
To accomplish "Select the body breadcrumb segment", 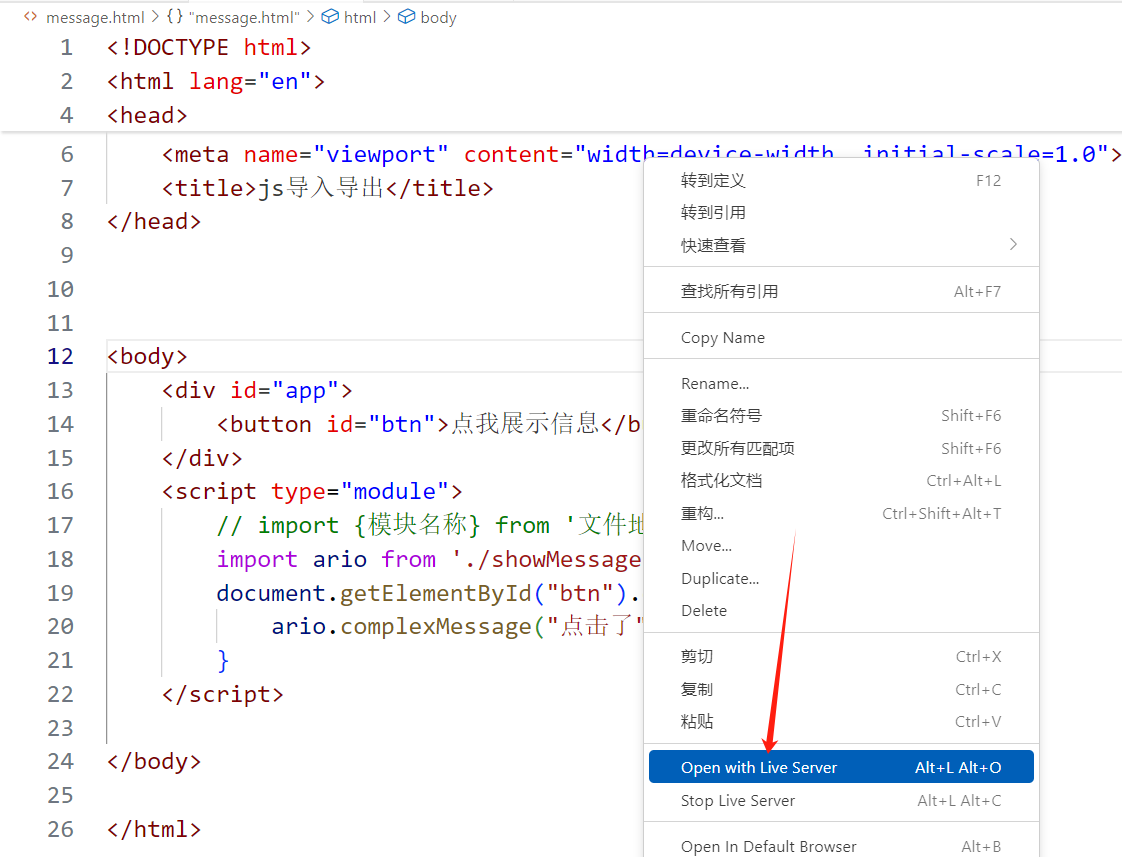I will 438,17.
